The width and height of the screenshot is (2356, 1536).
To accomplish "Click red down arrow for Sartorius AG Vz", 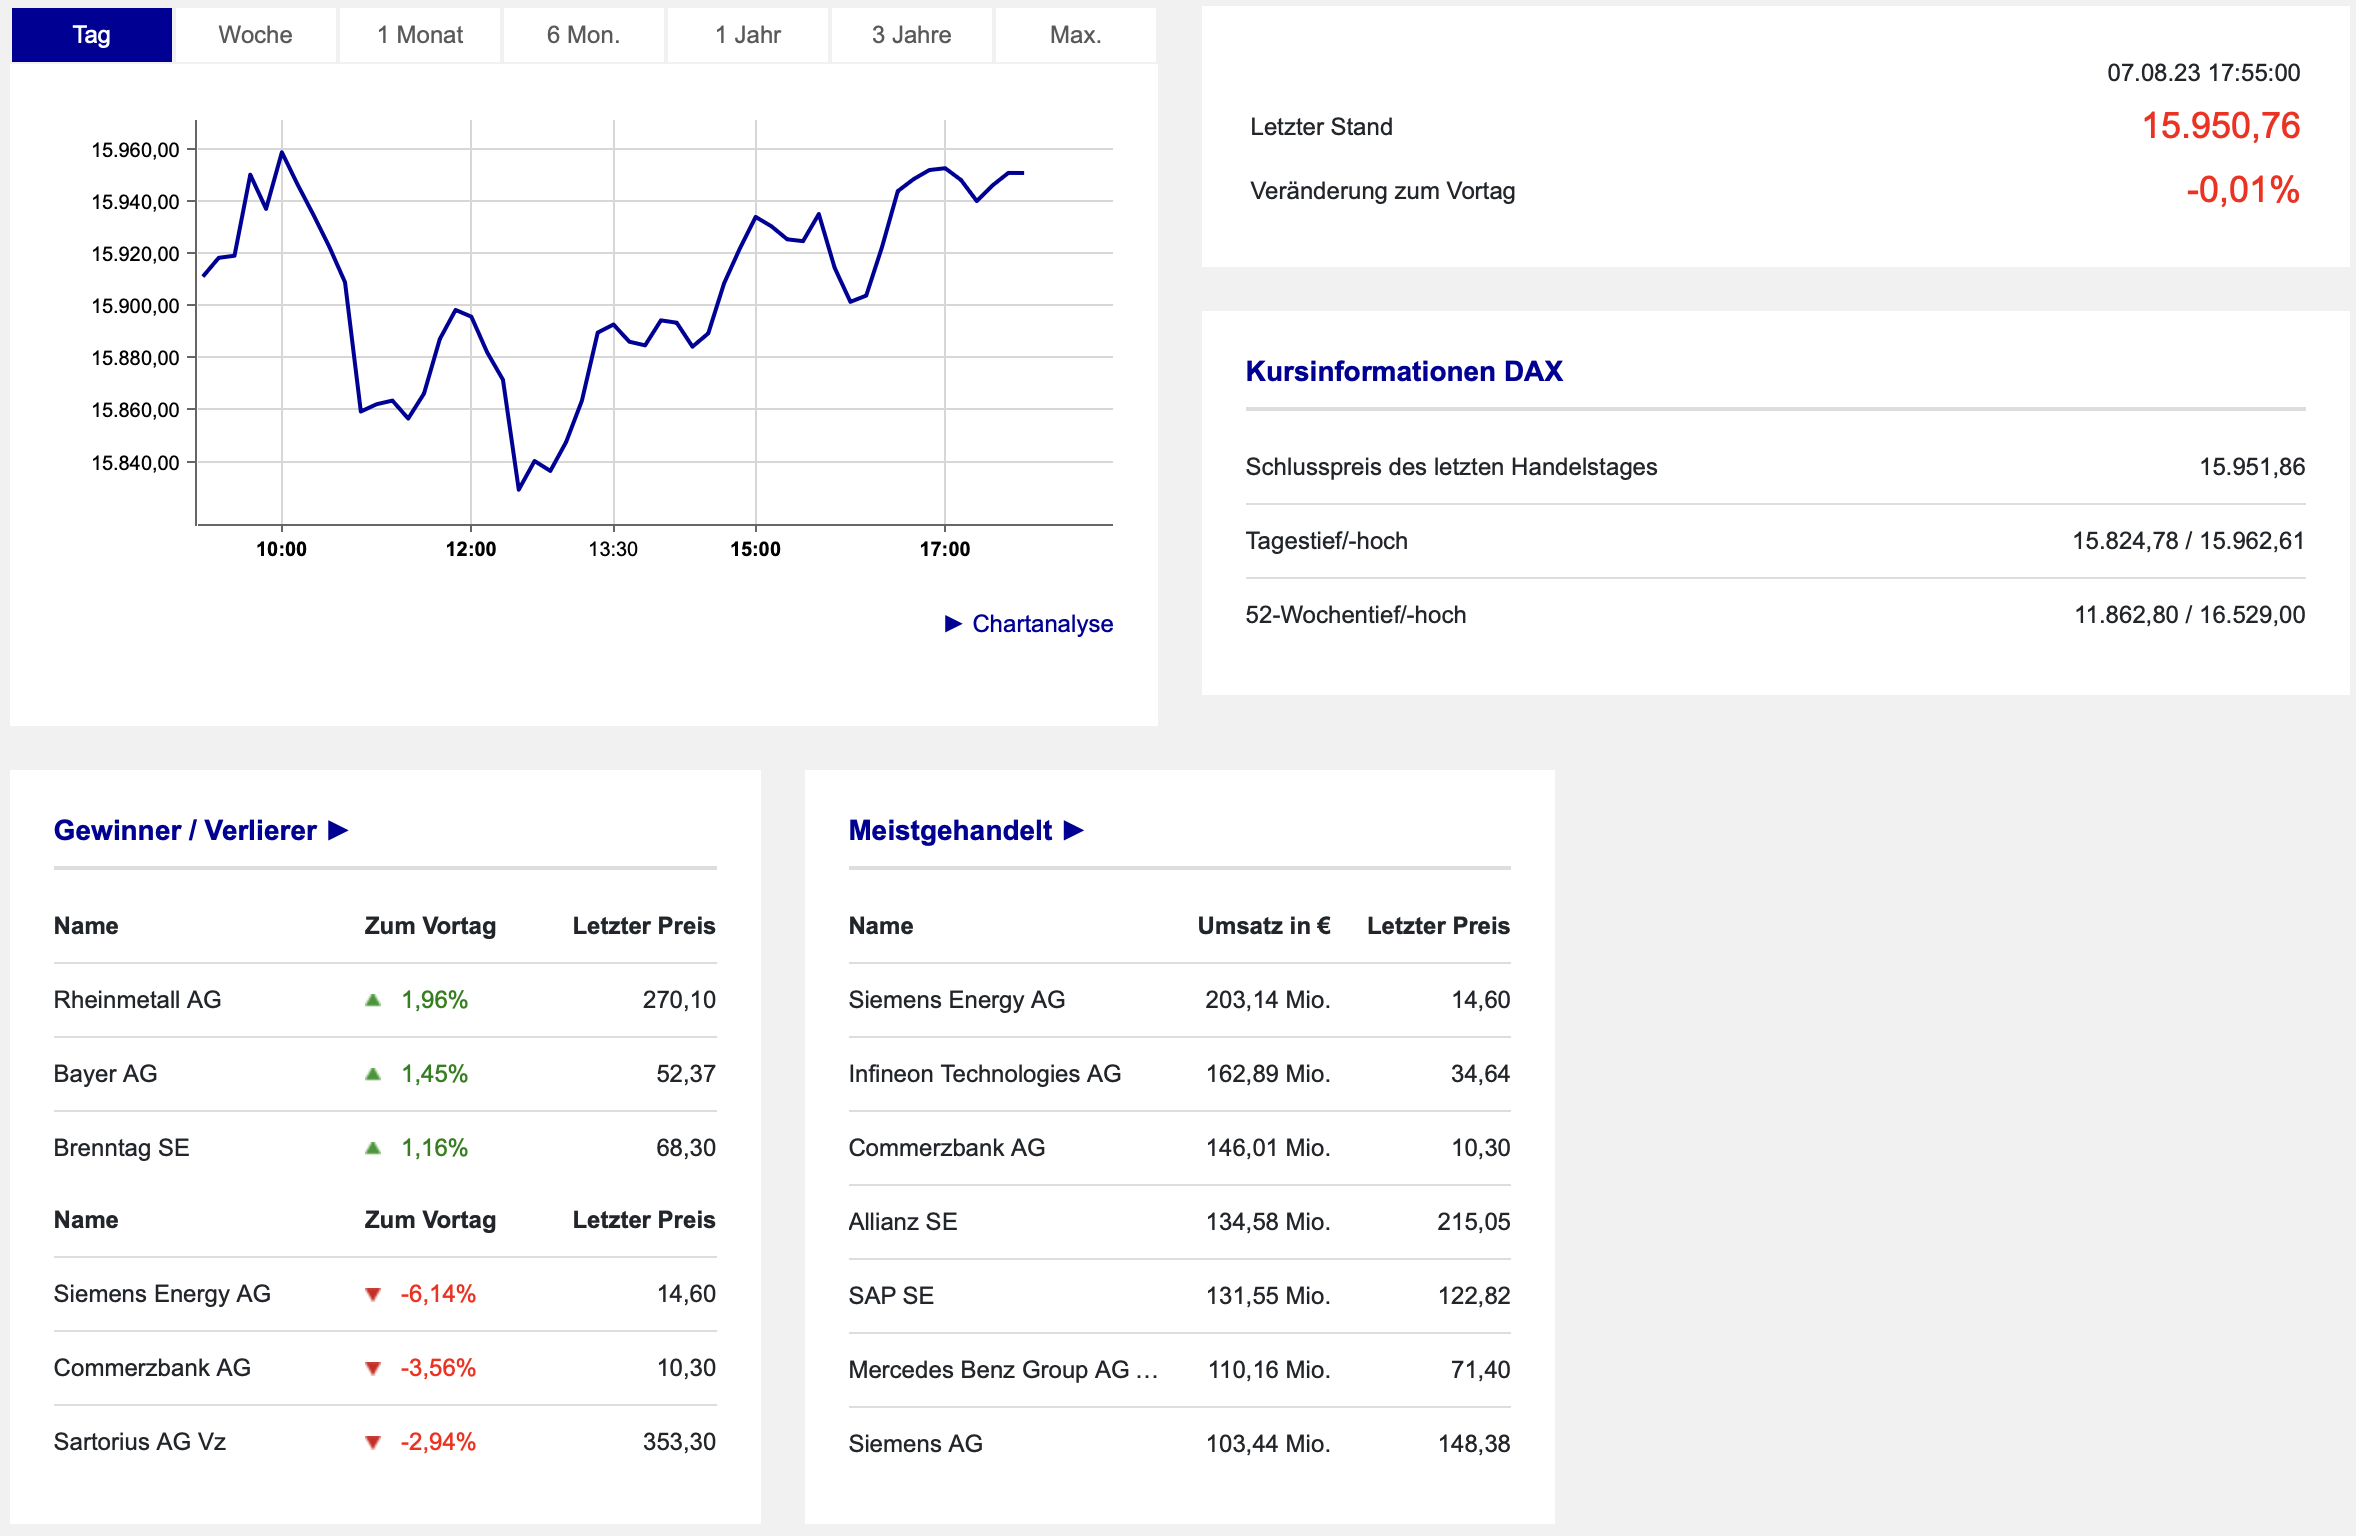I will click(373, 1442).
